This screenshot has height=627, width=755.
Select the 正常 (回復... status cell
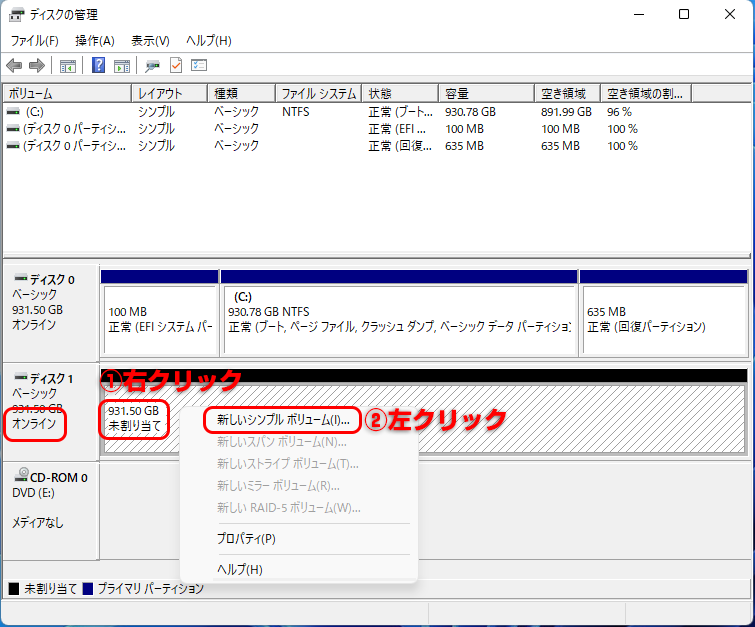pos(400,146)
